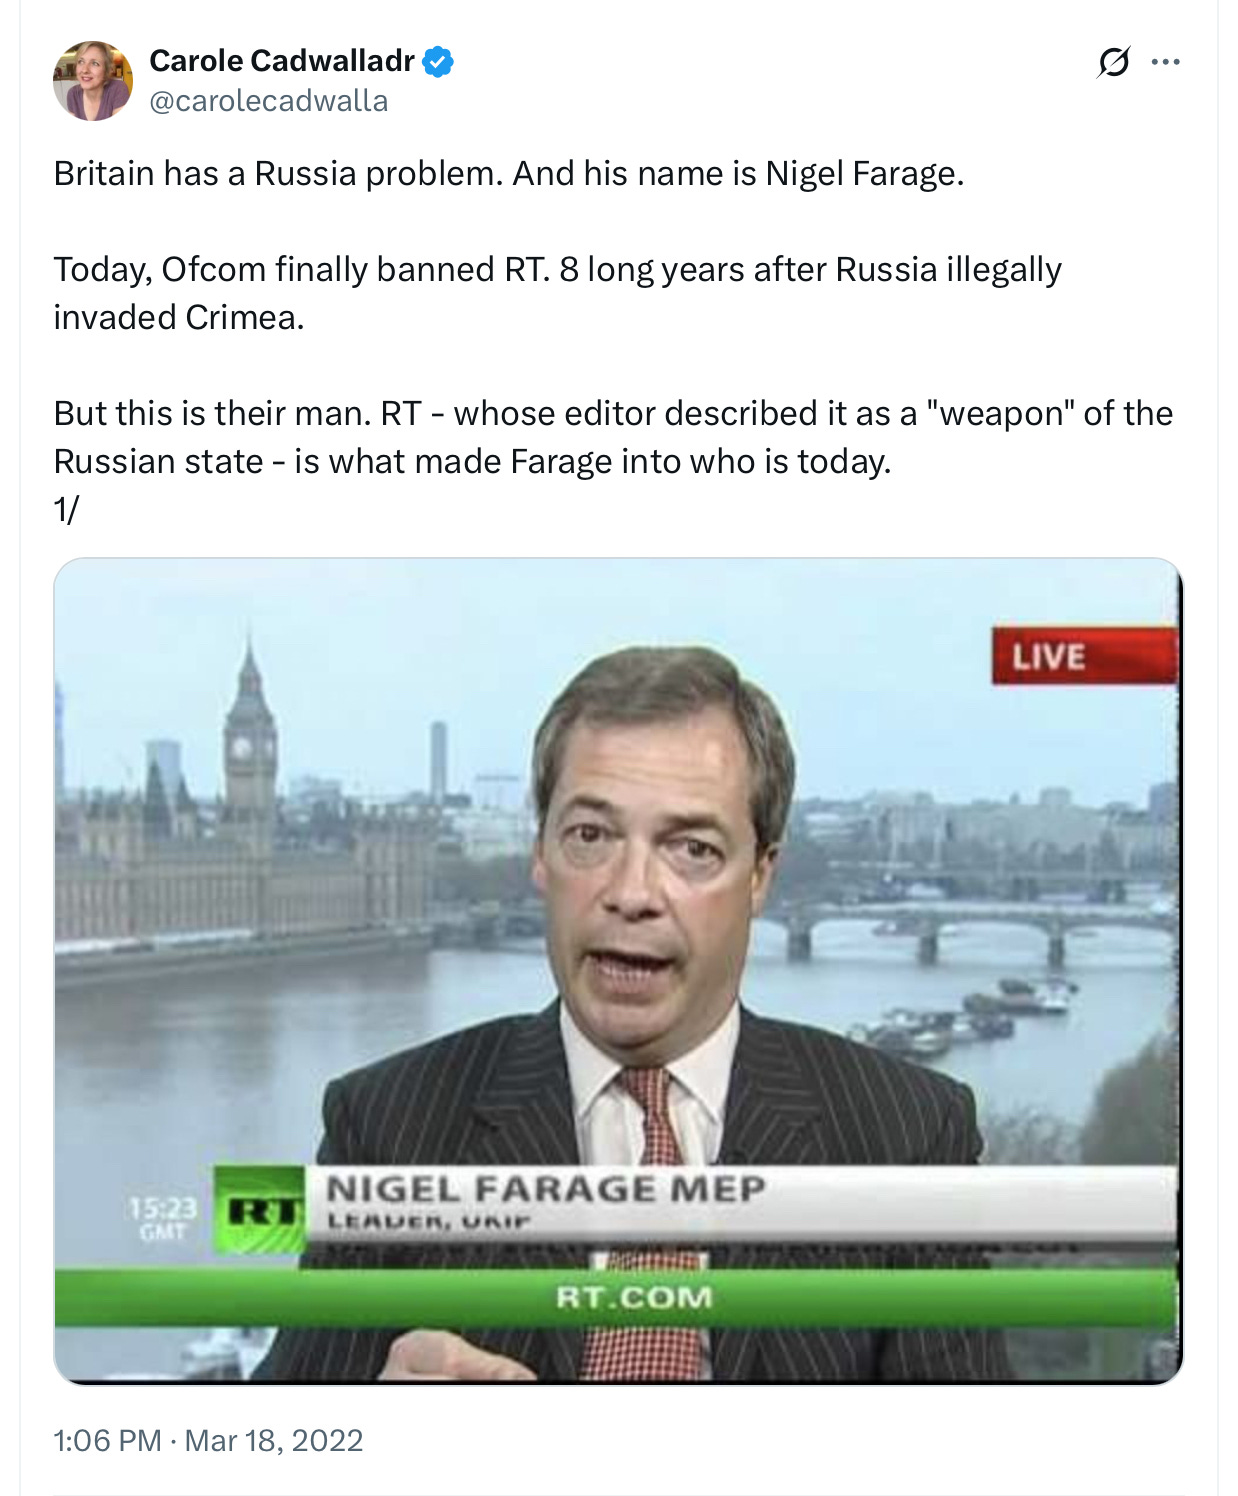Screen dimensions: 1238x1496
Task: Open Carole Cadwalladr's profile picture
Action: click(x=92, y=81)
